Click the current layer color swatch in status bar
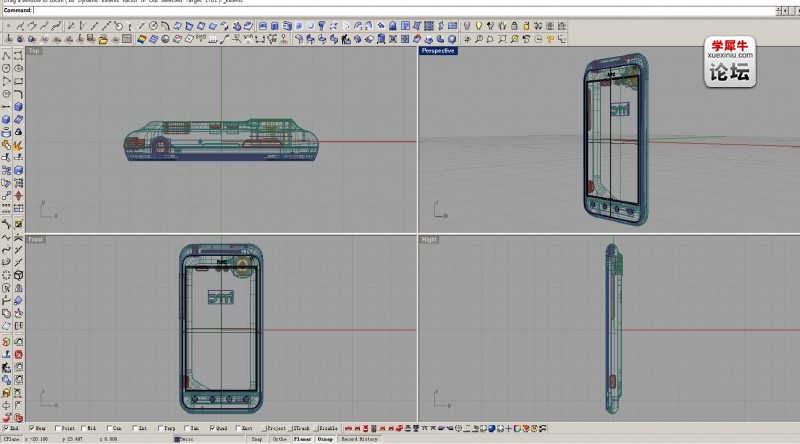The height and width of the screenshot is (444, 800). tap(177, 439)
